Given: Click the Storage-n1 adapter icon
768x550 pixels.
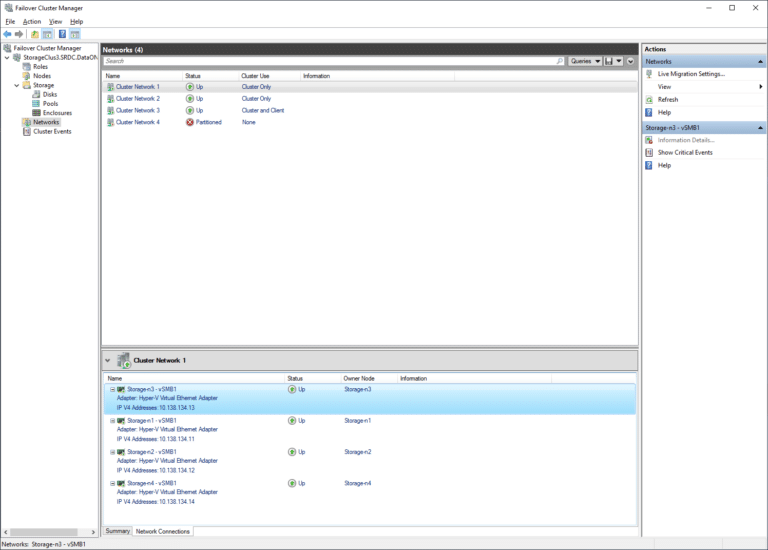Looking at the screenshot, I should (121, 421).
